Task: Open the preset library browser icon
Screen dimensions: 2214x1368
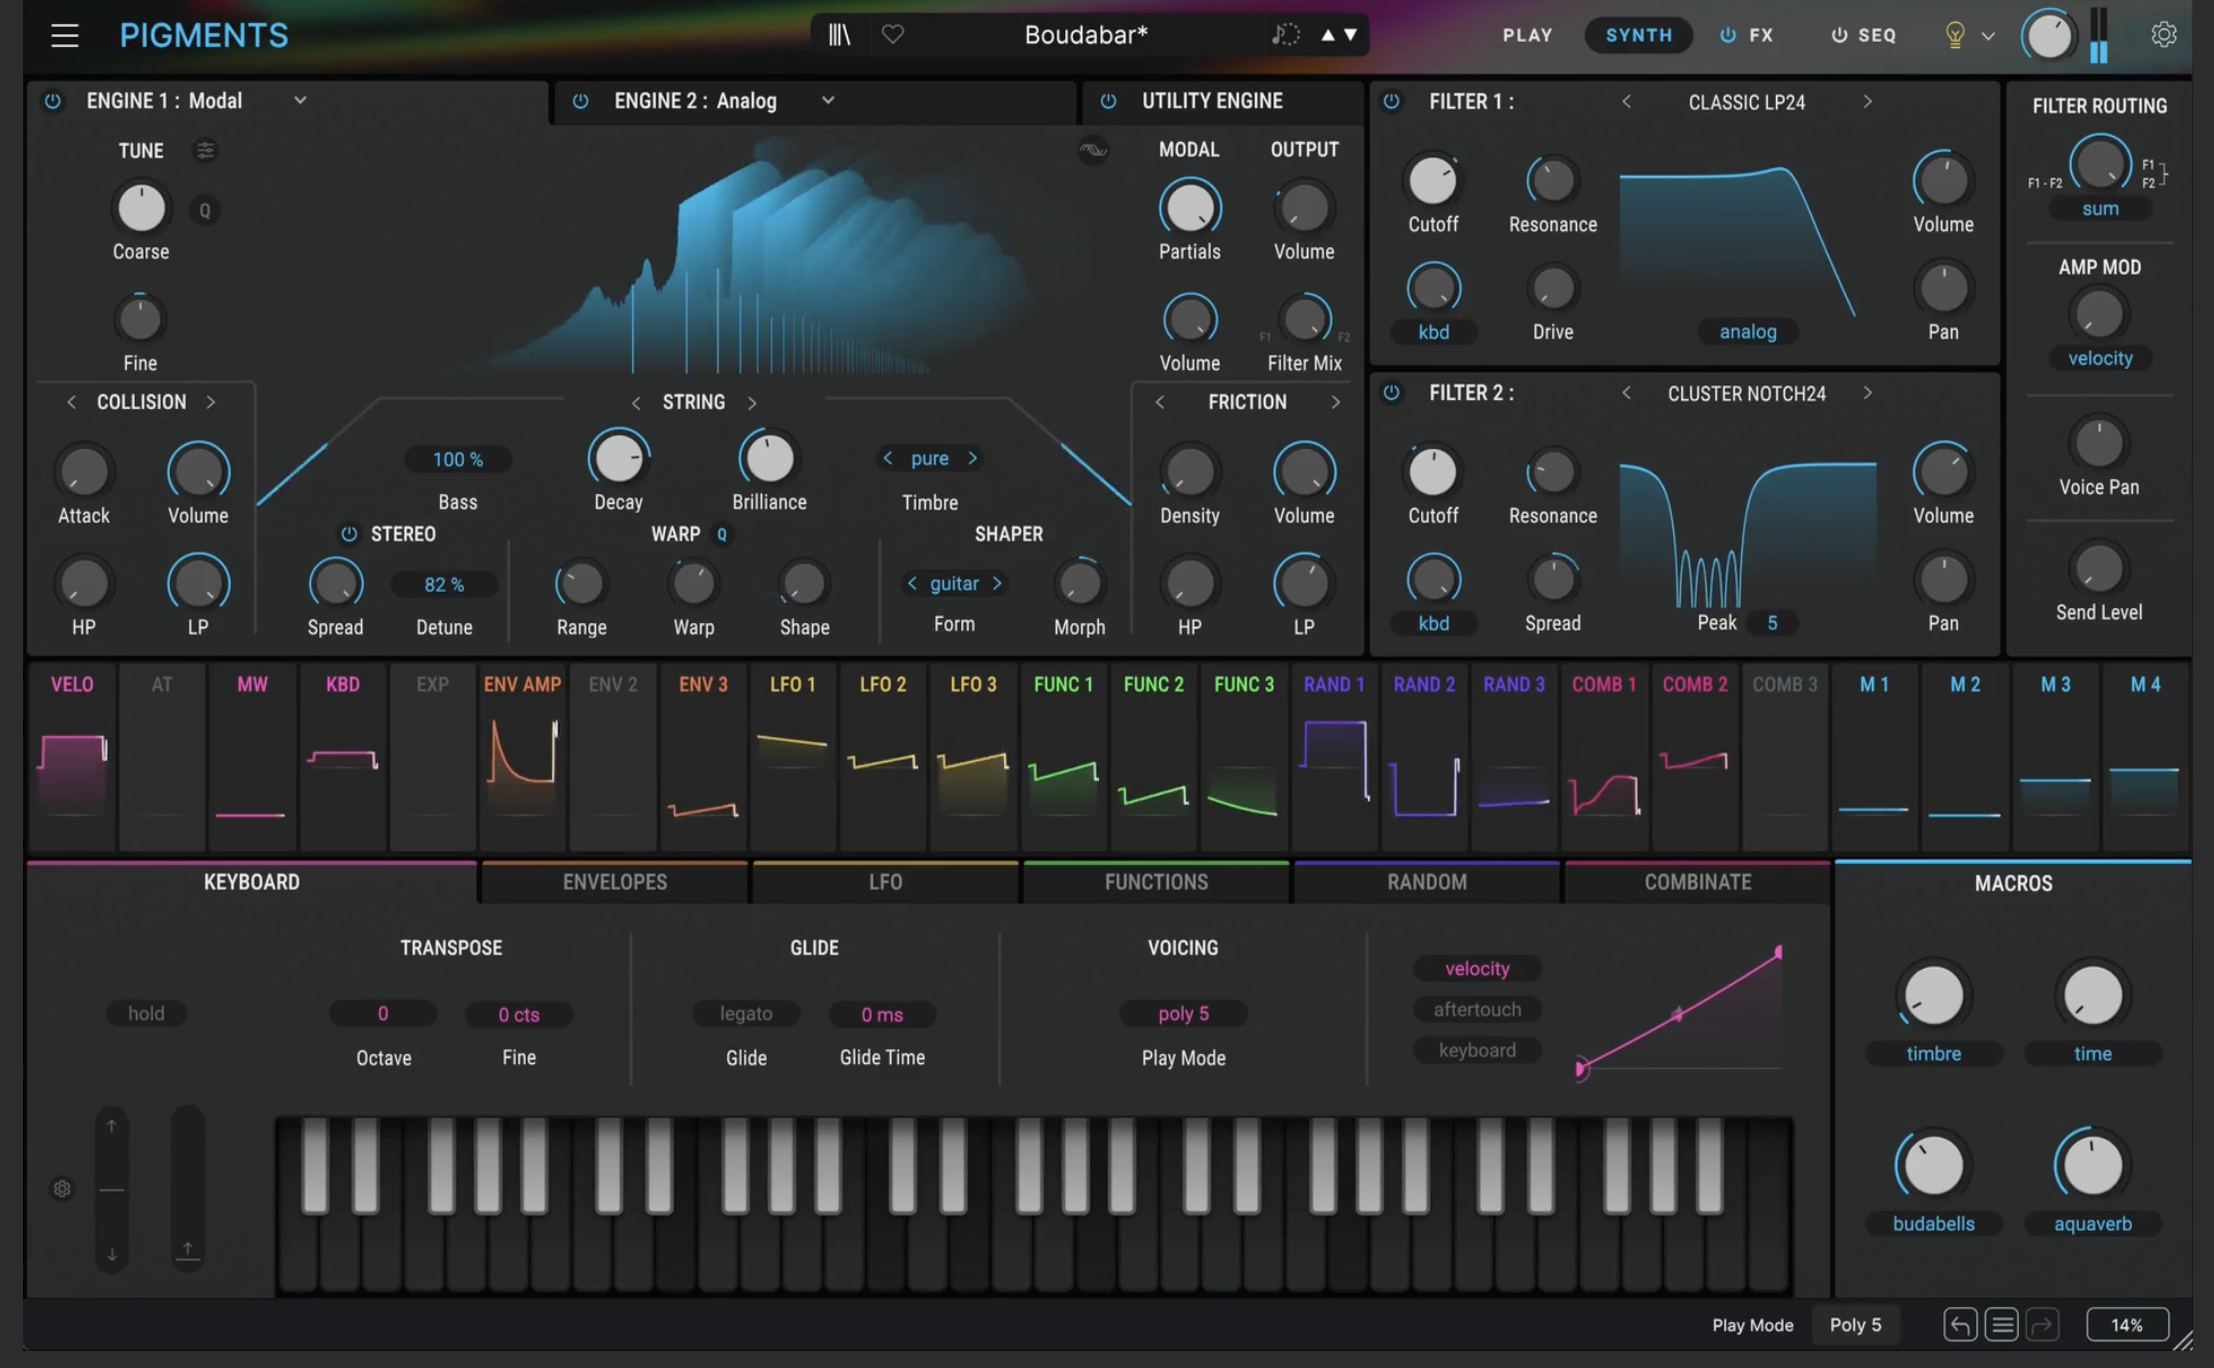Action: click(839, 35)
